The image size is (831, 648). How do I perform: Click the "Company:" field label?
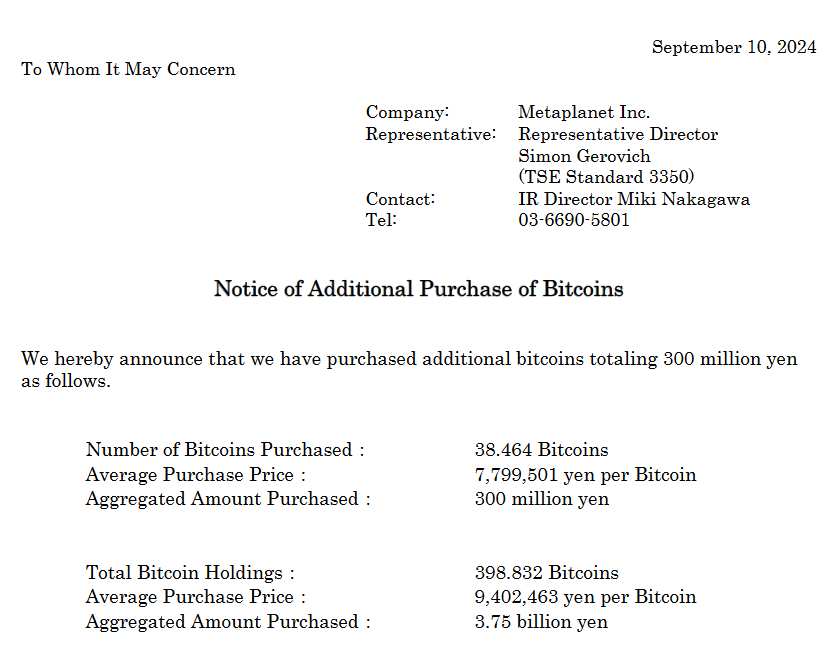(407, 113)
